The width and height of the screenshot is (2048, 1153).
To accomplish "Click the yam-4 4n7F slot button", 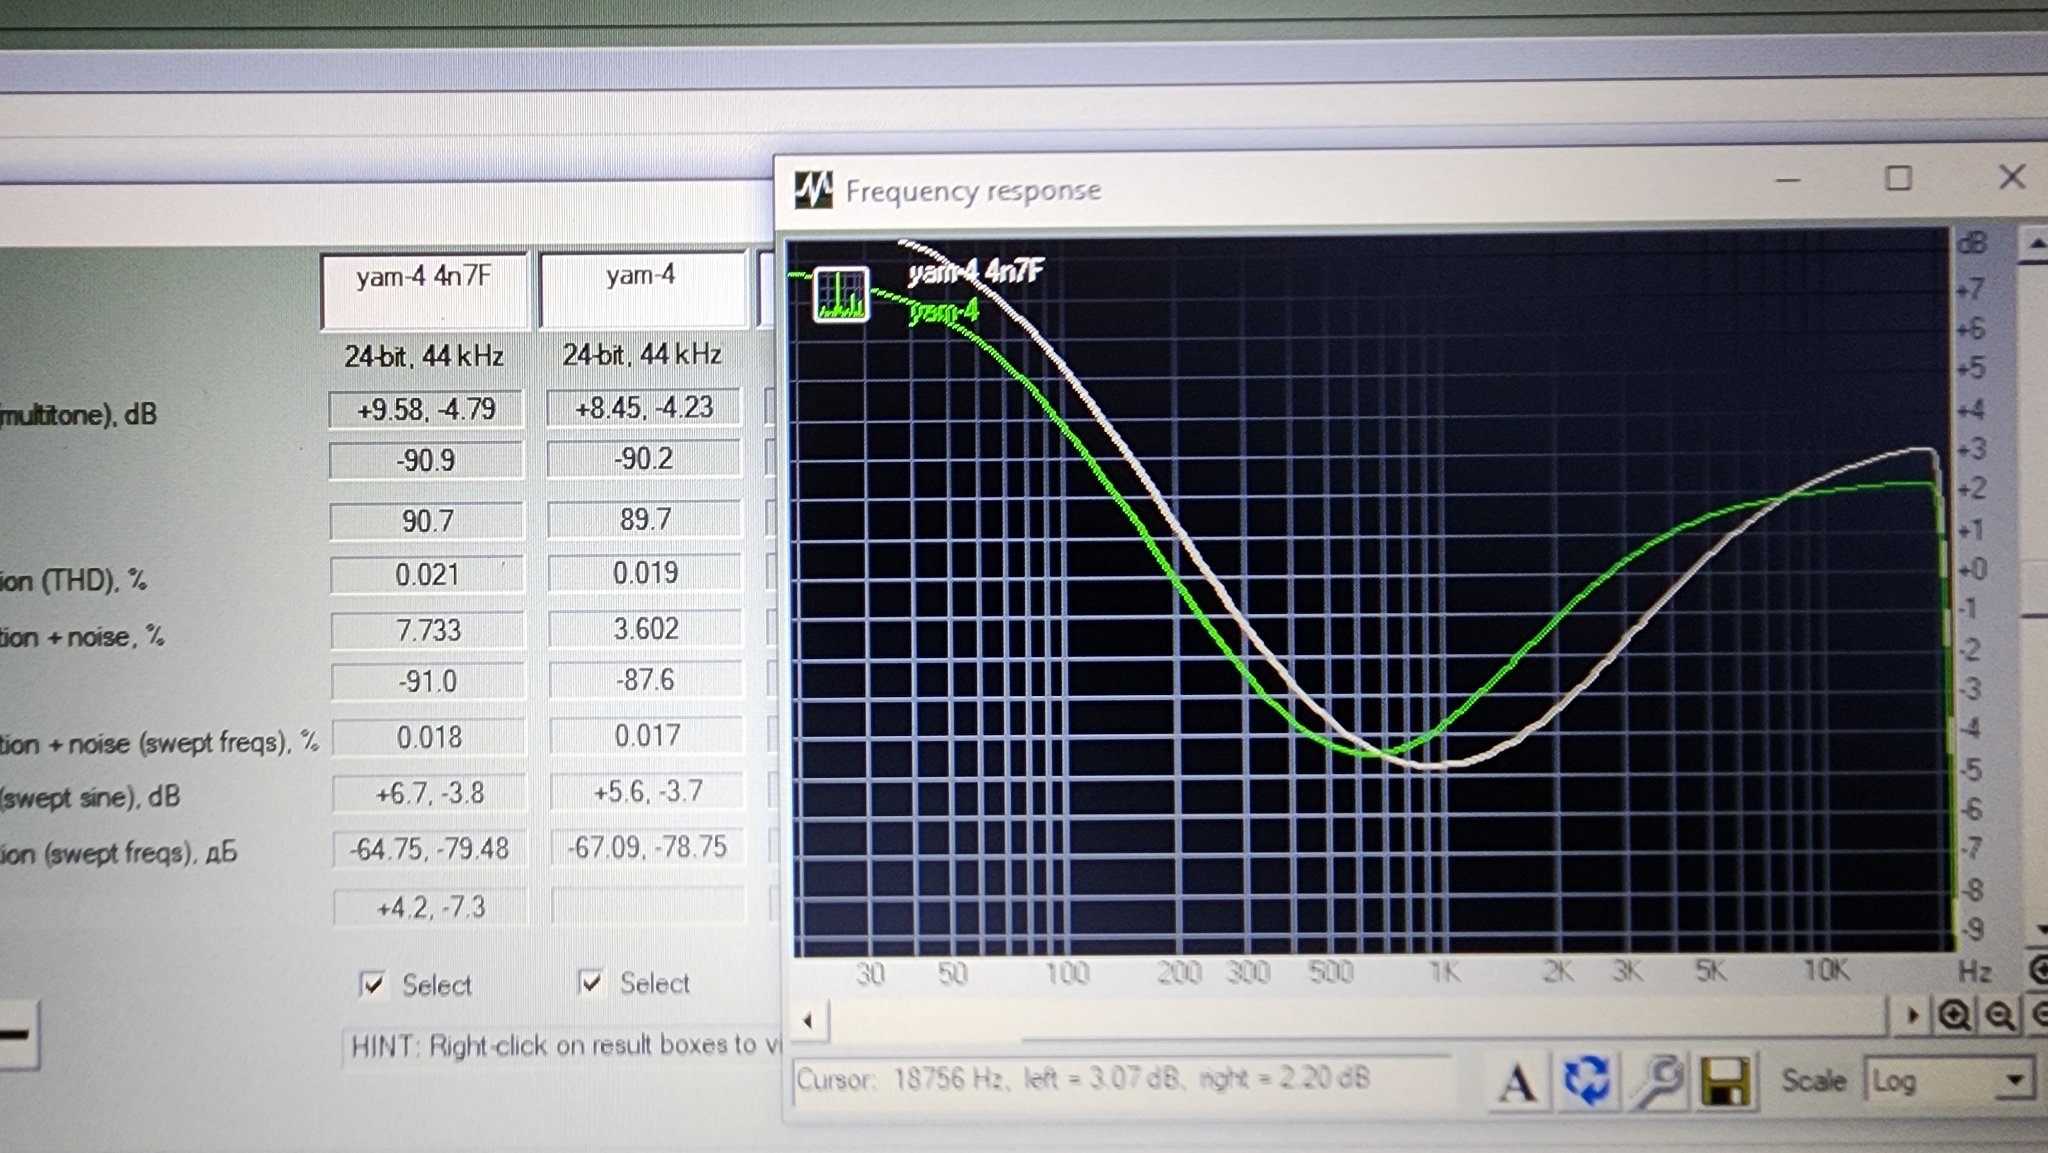I will [423, 291].
